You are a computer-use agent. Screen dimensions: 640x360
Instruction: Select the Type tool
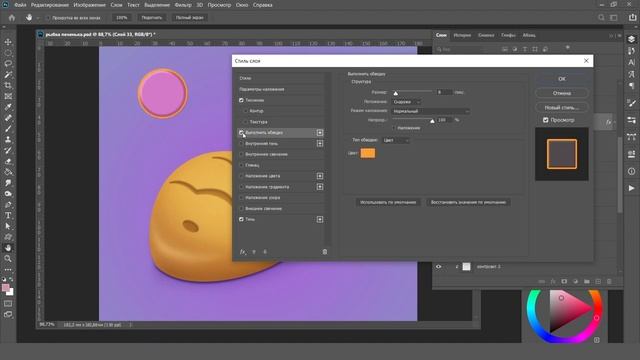(8, 216)
